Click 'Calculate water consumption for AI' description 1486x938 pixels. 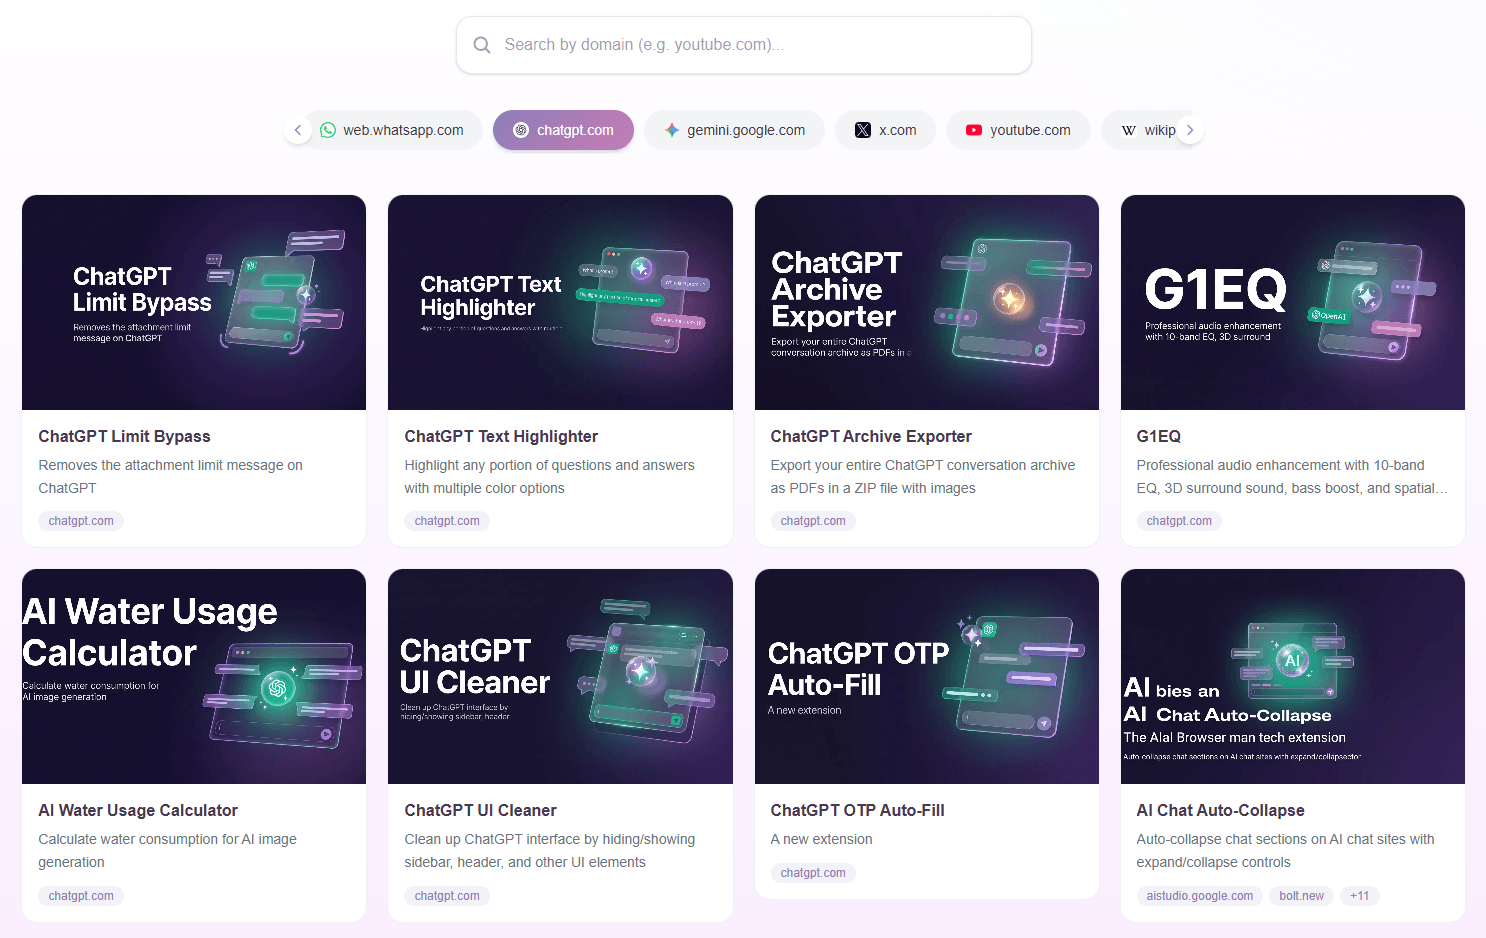pyautogui.click(x=167, y=850)
